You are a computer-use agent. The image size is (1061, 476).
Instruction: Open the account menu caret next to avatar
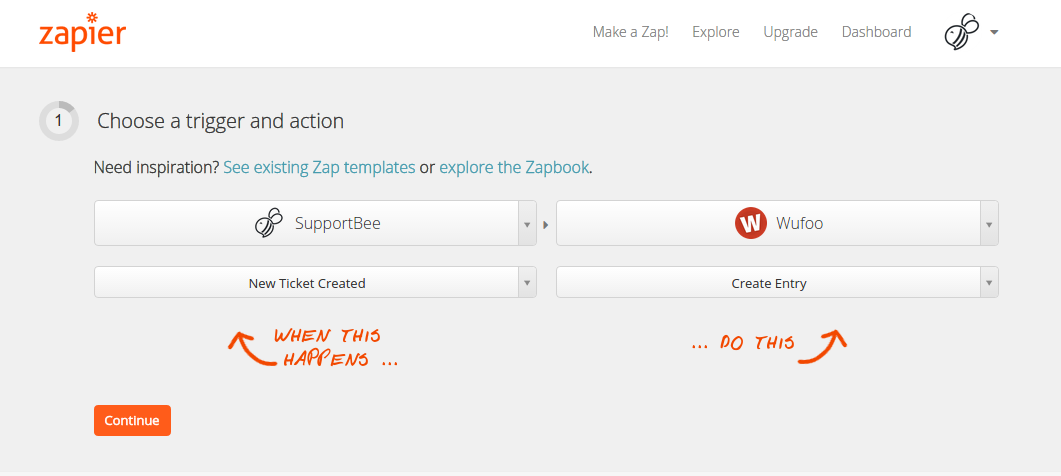pos(994,32)
